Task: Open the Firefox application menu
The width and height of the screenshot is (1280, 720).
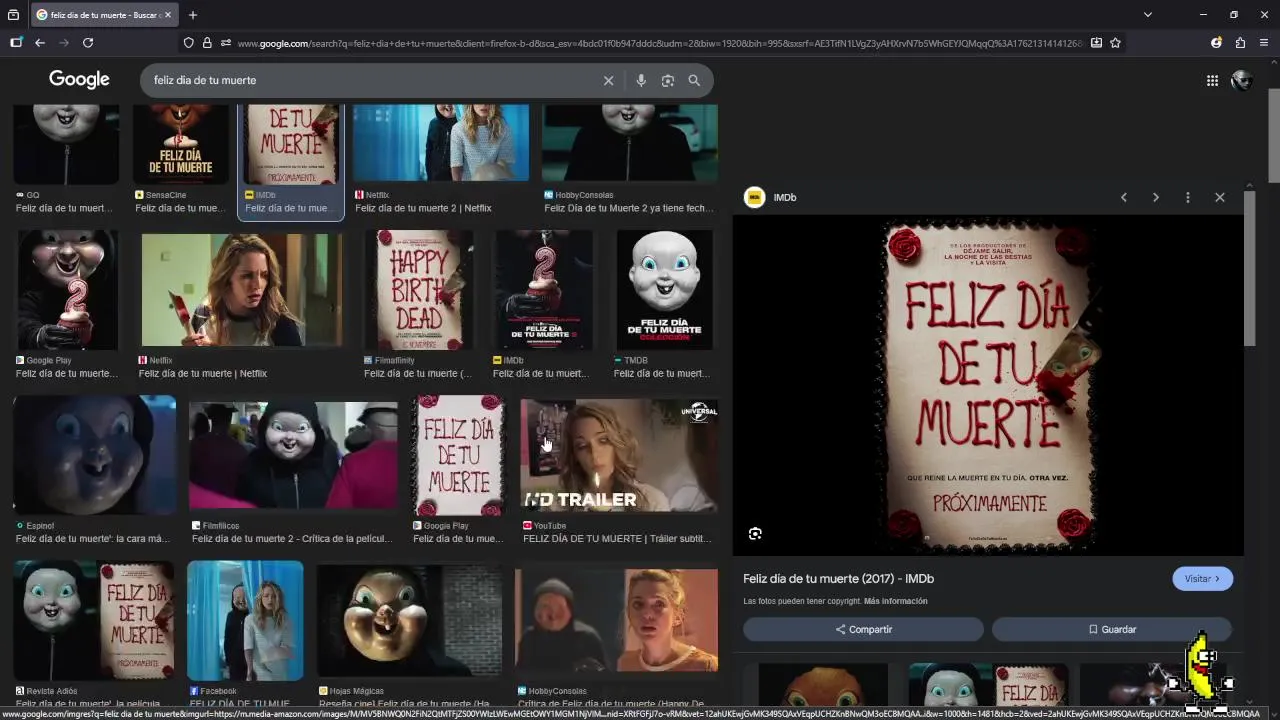Action: pyautogui.click(x=1264, y=43)
